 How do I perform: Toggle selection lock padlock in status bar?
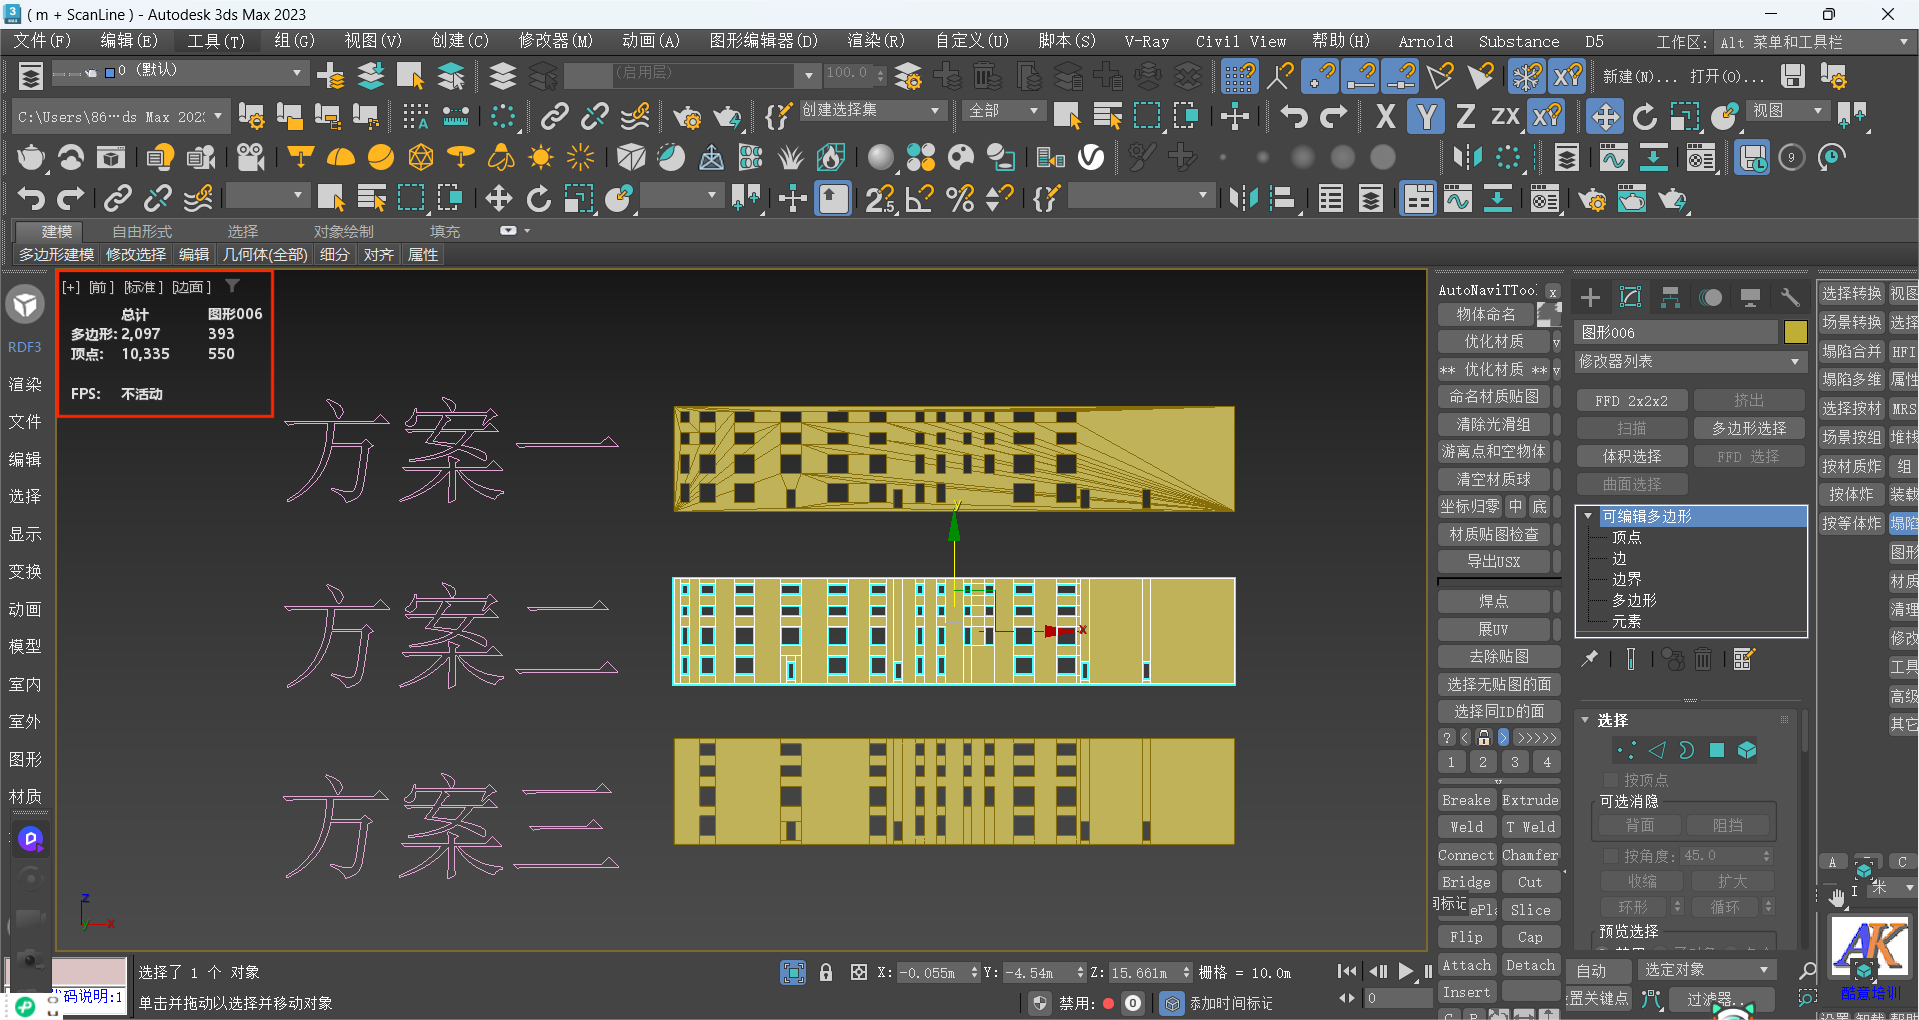[826, 972]
